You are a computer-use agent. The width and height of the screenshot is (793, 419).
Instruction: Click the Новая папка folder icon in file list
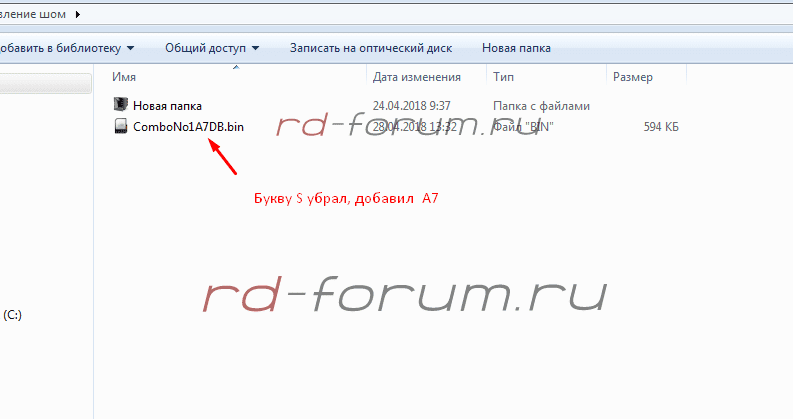point(120,105)
